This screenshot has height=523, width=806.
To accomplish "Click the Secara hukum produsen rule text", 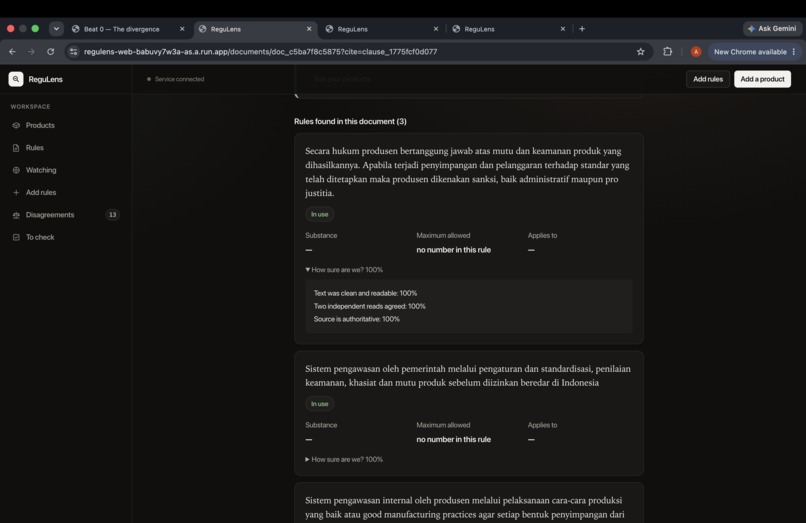I will point(467,172).
